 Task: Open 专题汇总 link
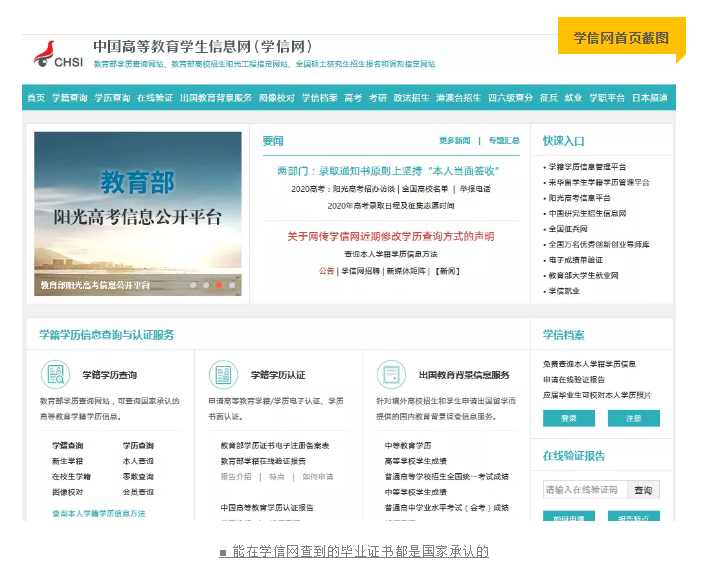pos(504,141)
